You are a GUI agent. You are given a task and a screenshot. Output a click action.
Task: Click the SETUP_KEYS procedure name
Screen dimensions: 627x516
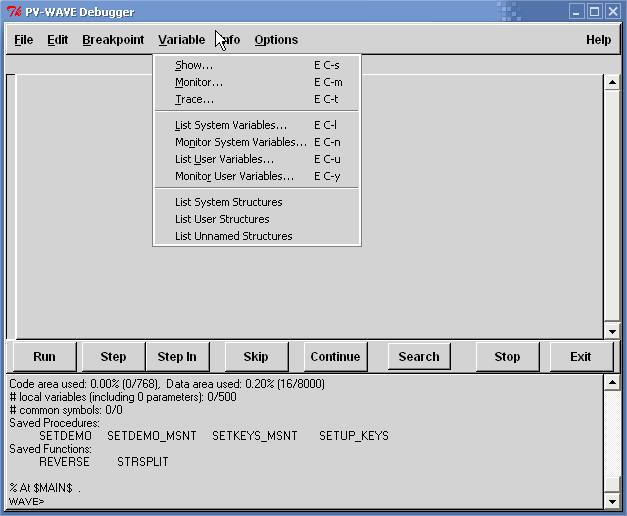pos(353,436)
